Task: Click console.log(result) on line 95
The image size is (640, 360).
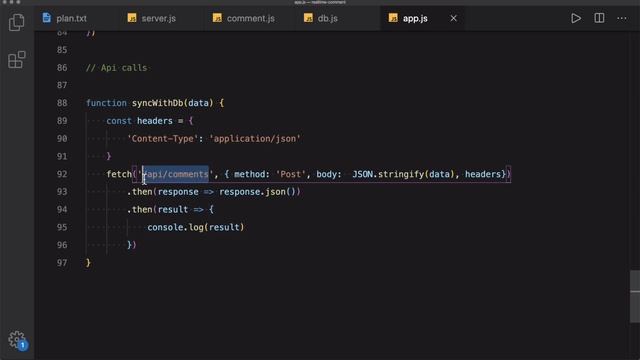Action: coord(196,227)
